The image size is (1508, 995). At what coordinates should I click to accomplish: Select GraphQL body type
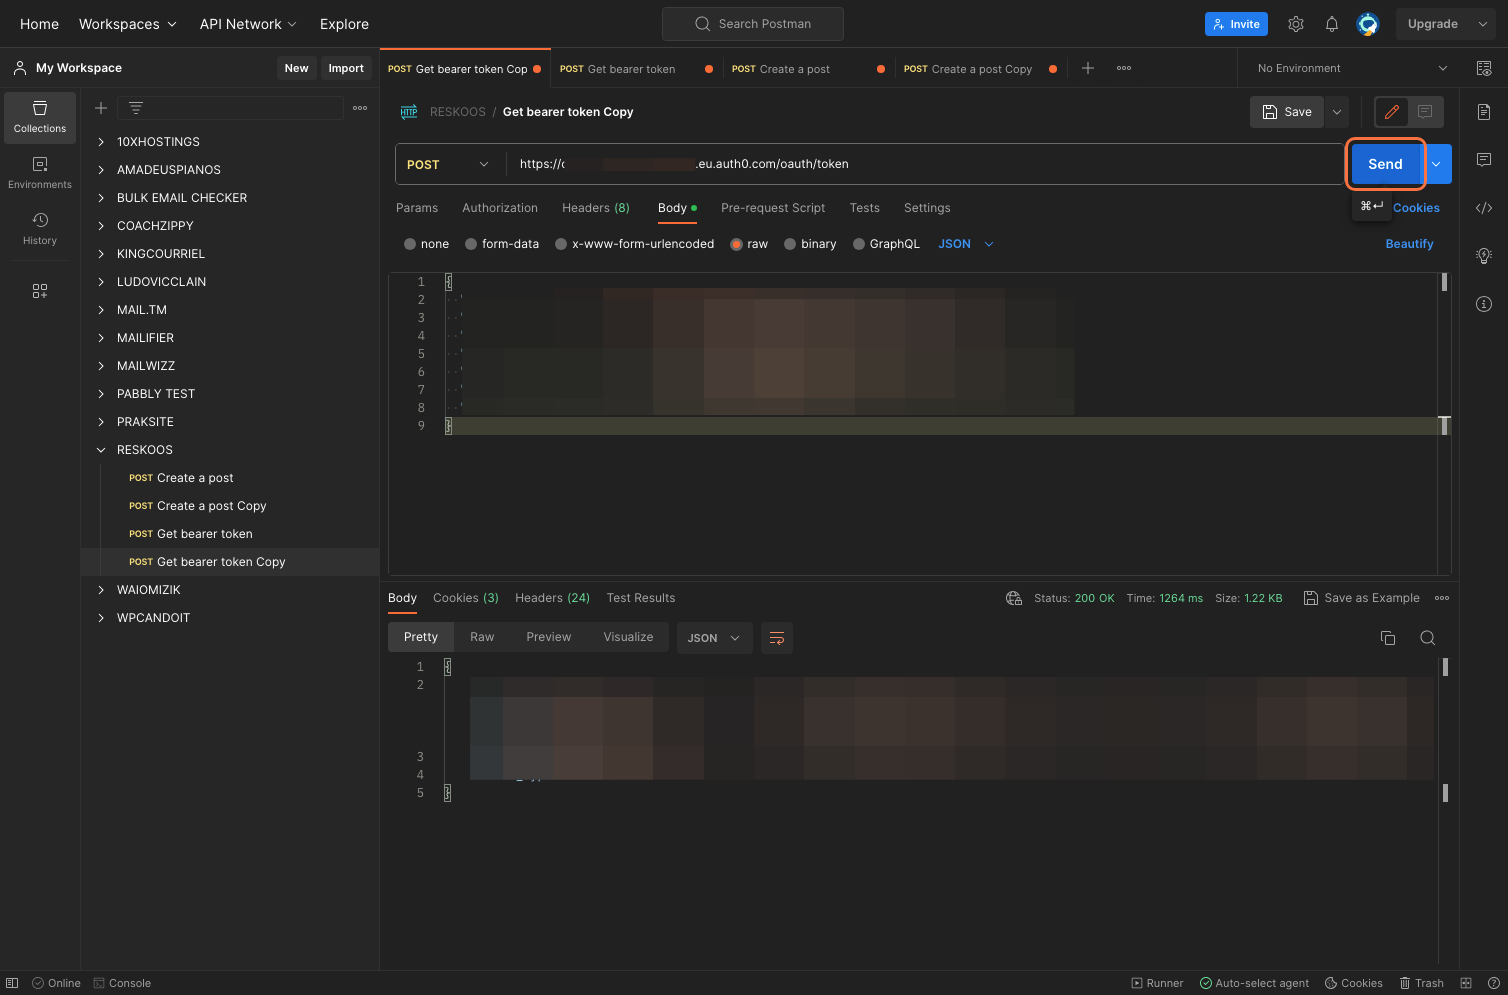coord(859,244)
